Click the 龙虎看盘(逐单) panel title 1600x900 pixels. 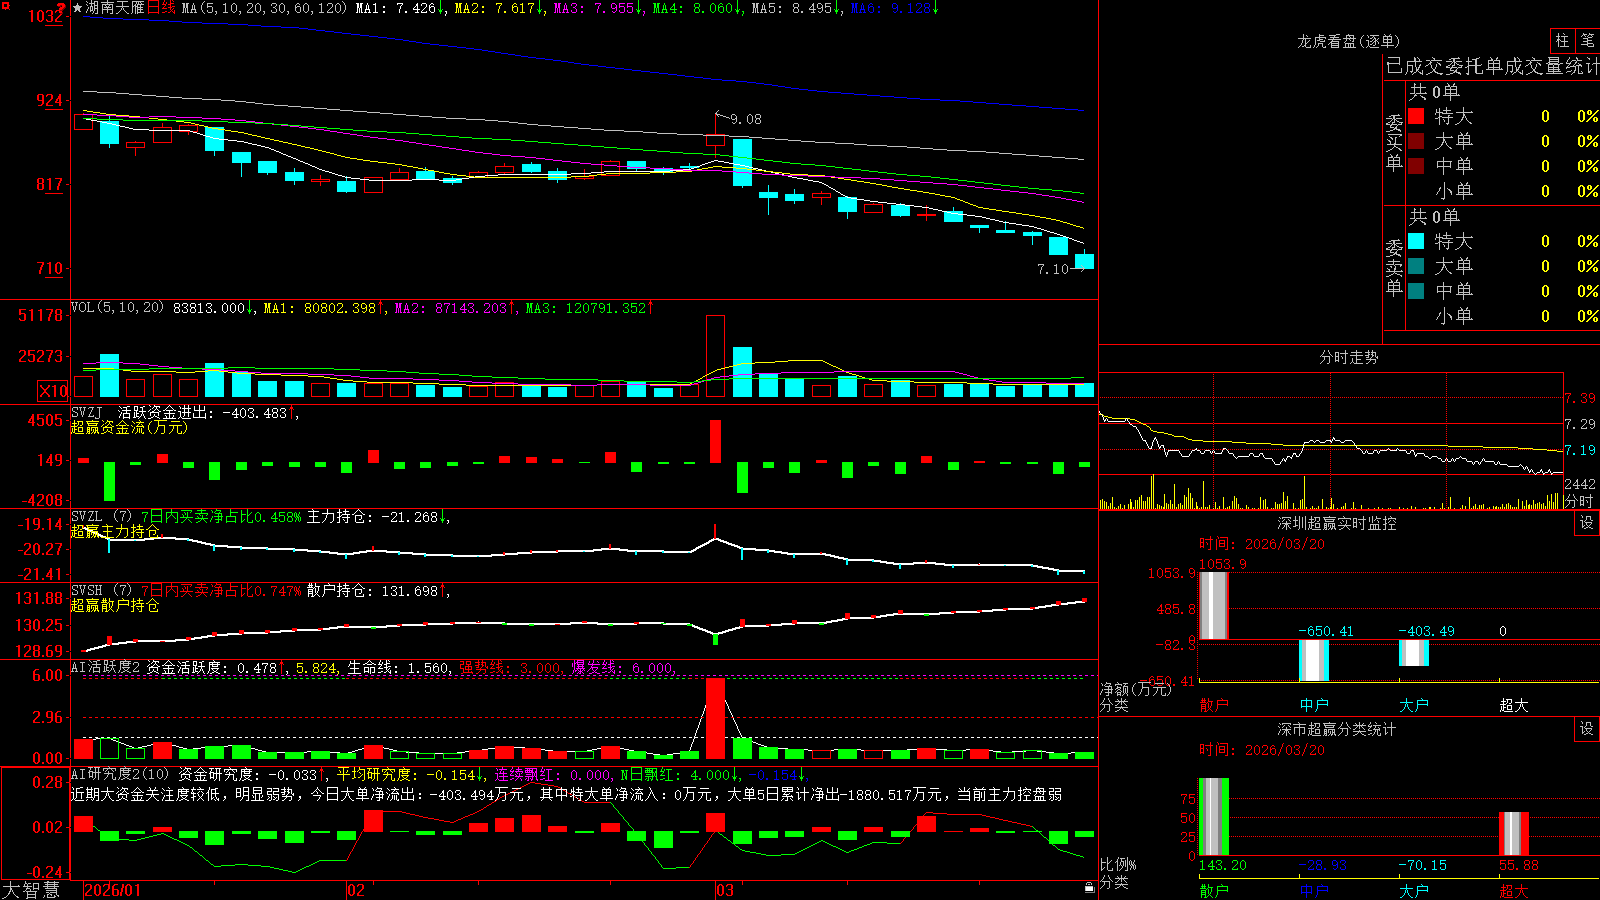point(1348,41)
